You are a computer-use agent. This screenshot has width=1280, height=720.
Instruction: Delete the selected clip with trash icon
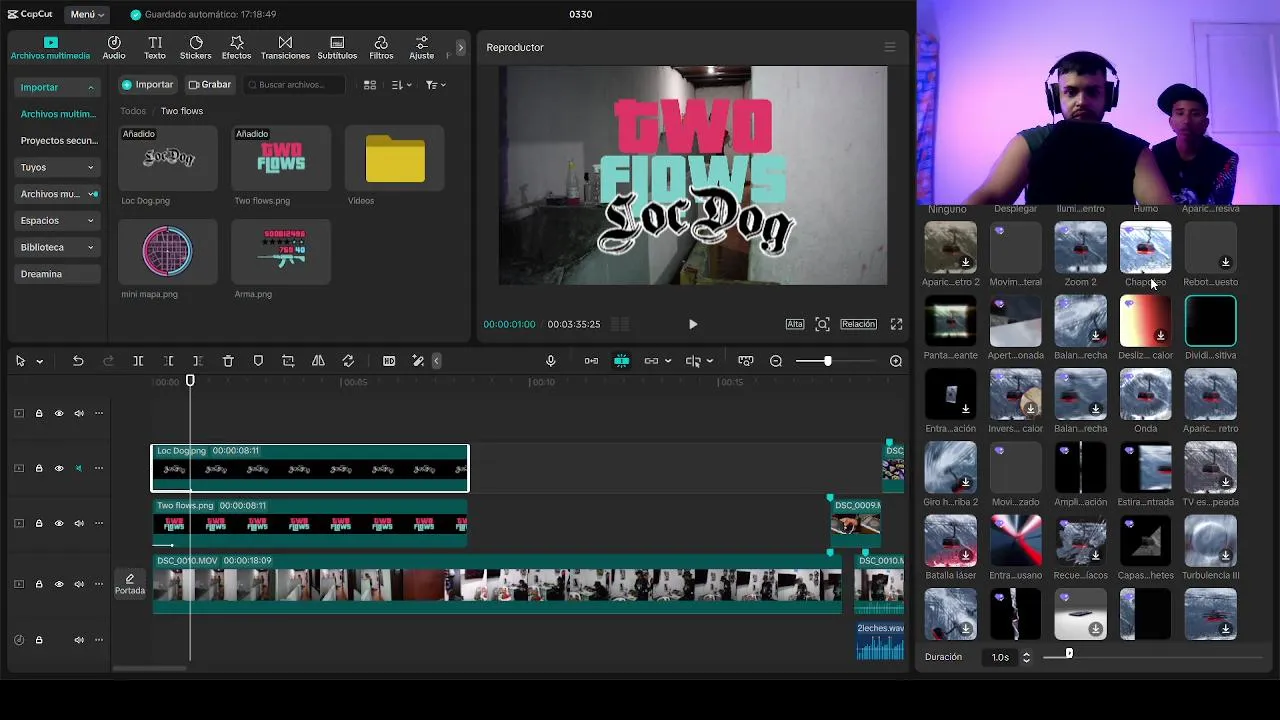(228, 361)
